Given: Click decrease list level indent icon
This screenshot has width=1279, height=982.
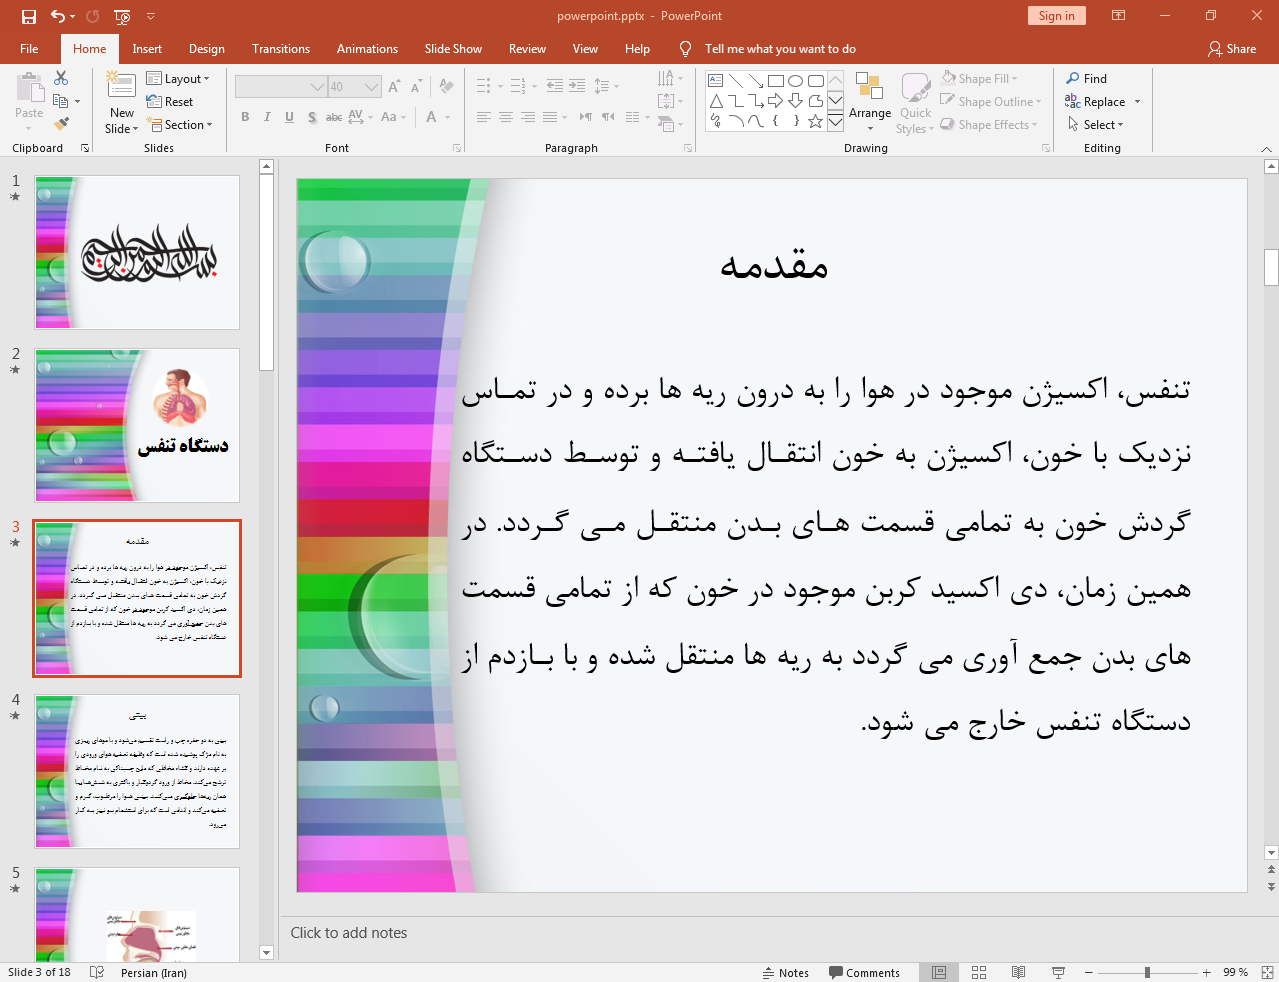Looking at the screenshot, I should tap(555, 86).
